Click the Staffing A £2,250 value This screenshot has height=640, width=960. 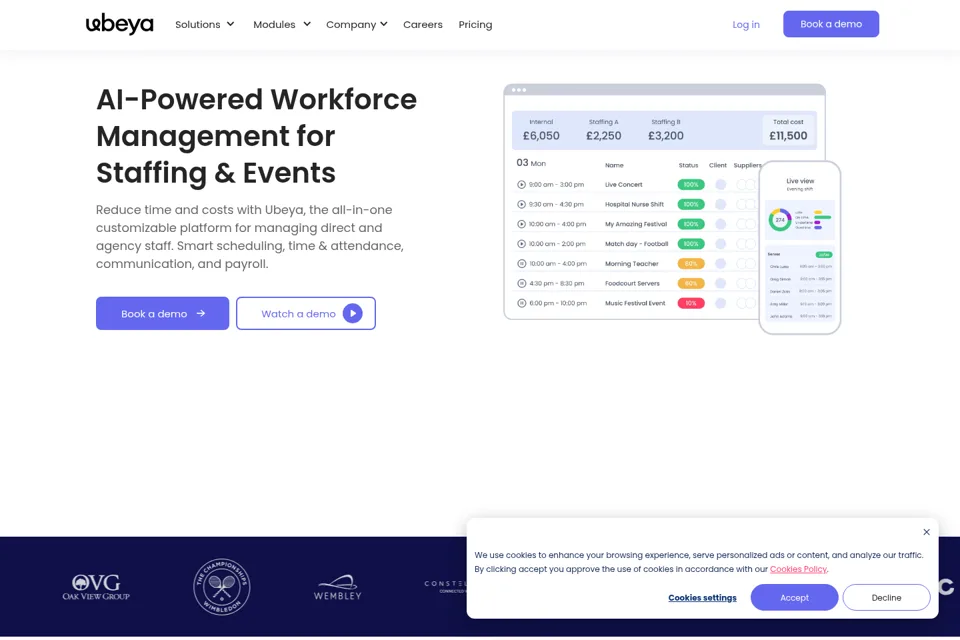tap(604, 136)
